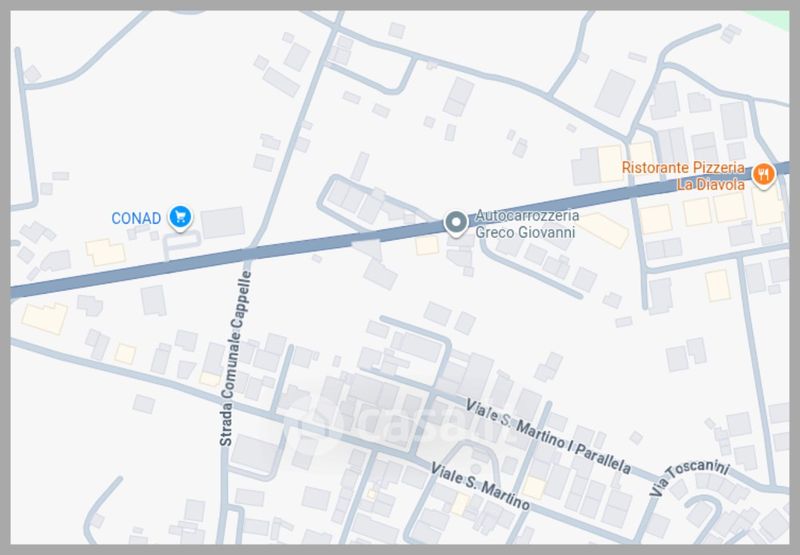Click the yellow building left of CONAD label
Image resolution: width=800 pixels, height=555 pixels.
click(106, 252)
